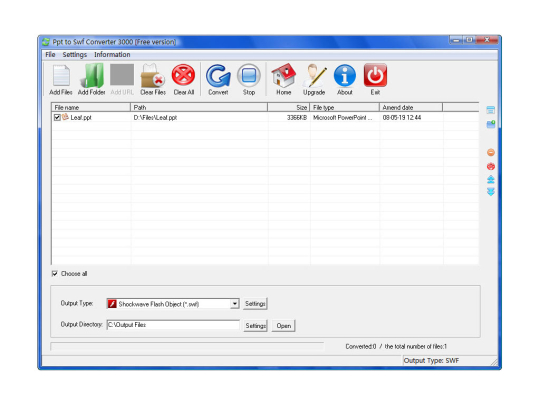
Task: Maximize the converter window
Action: point(469,40)
